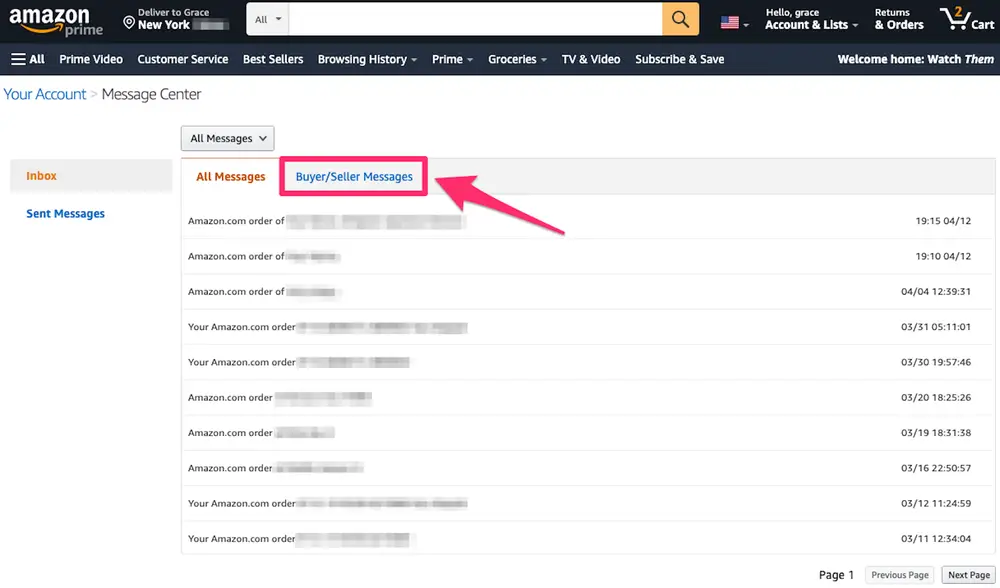The width and height of the screenshot is (1000, 588).
Task: Open the message dated 19:15 04/12
Action: (x=588, y=221)
